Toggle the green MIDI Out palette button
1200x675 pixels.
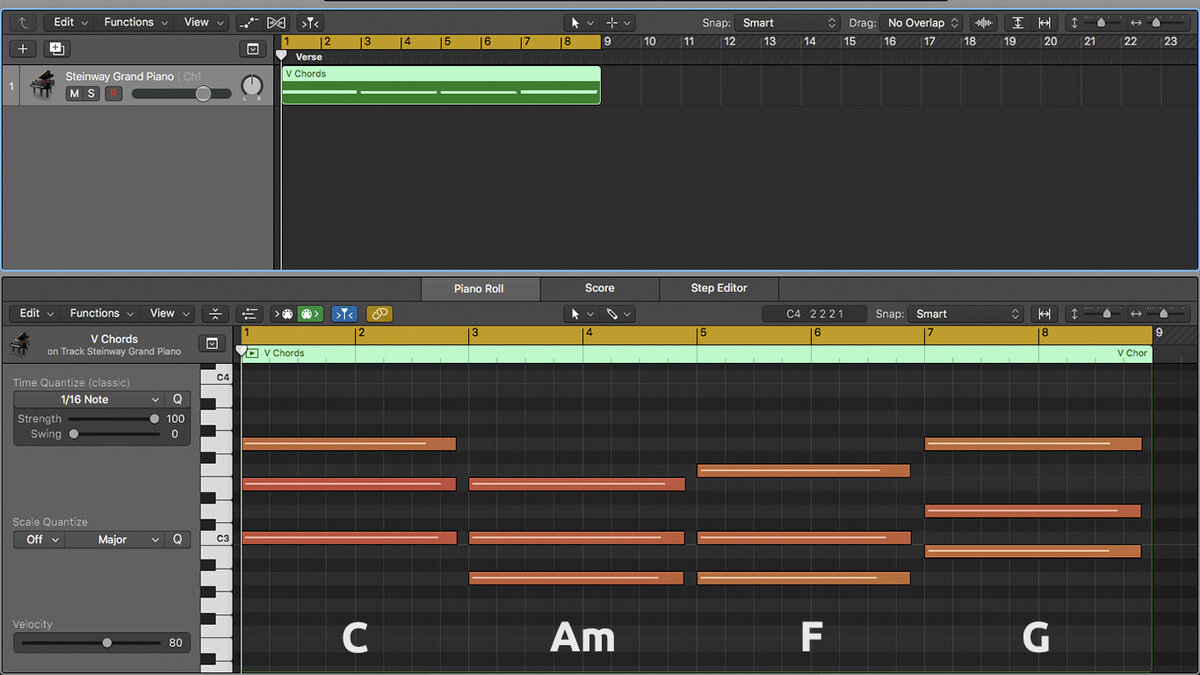coord(309,314)
